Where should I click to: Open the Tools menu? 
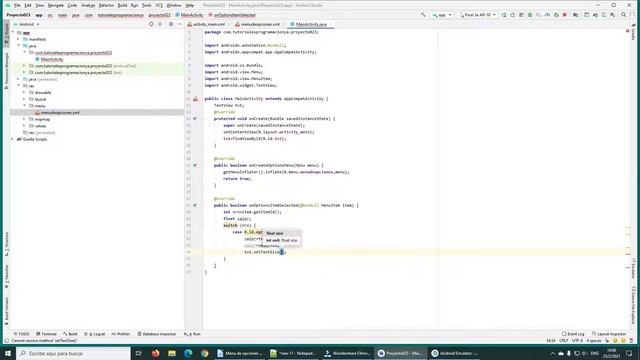(147, 5)
